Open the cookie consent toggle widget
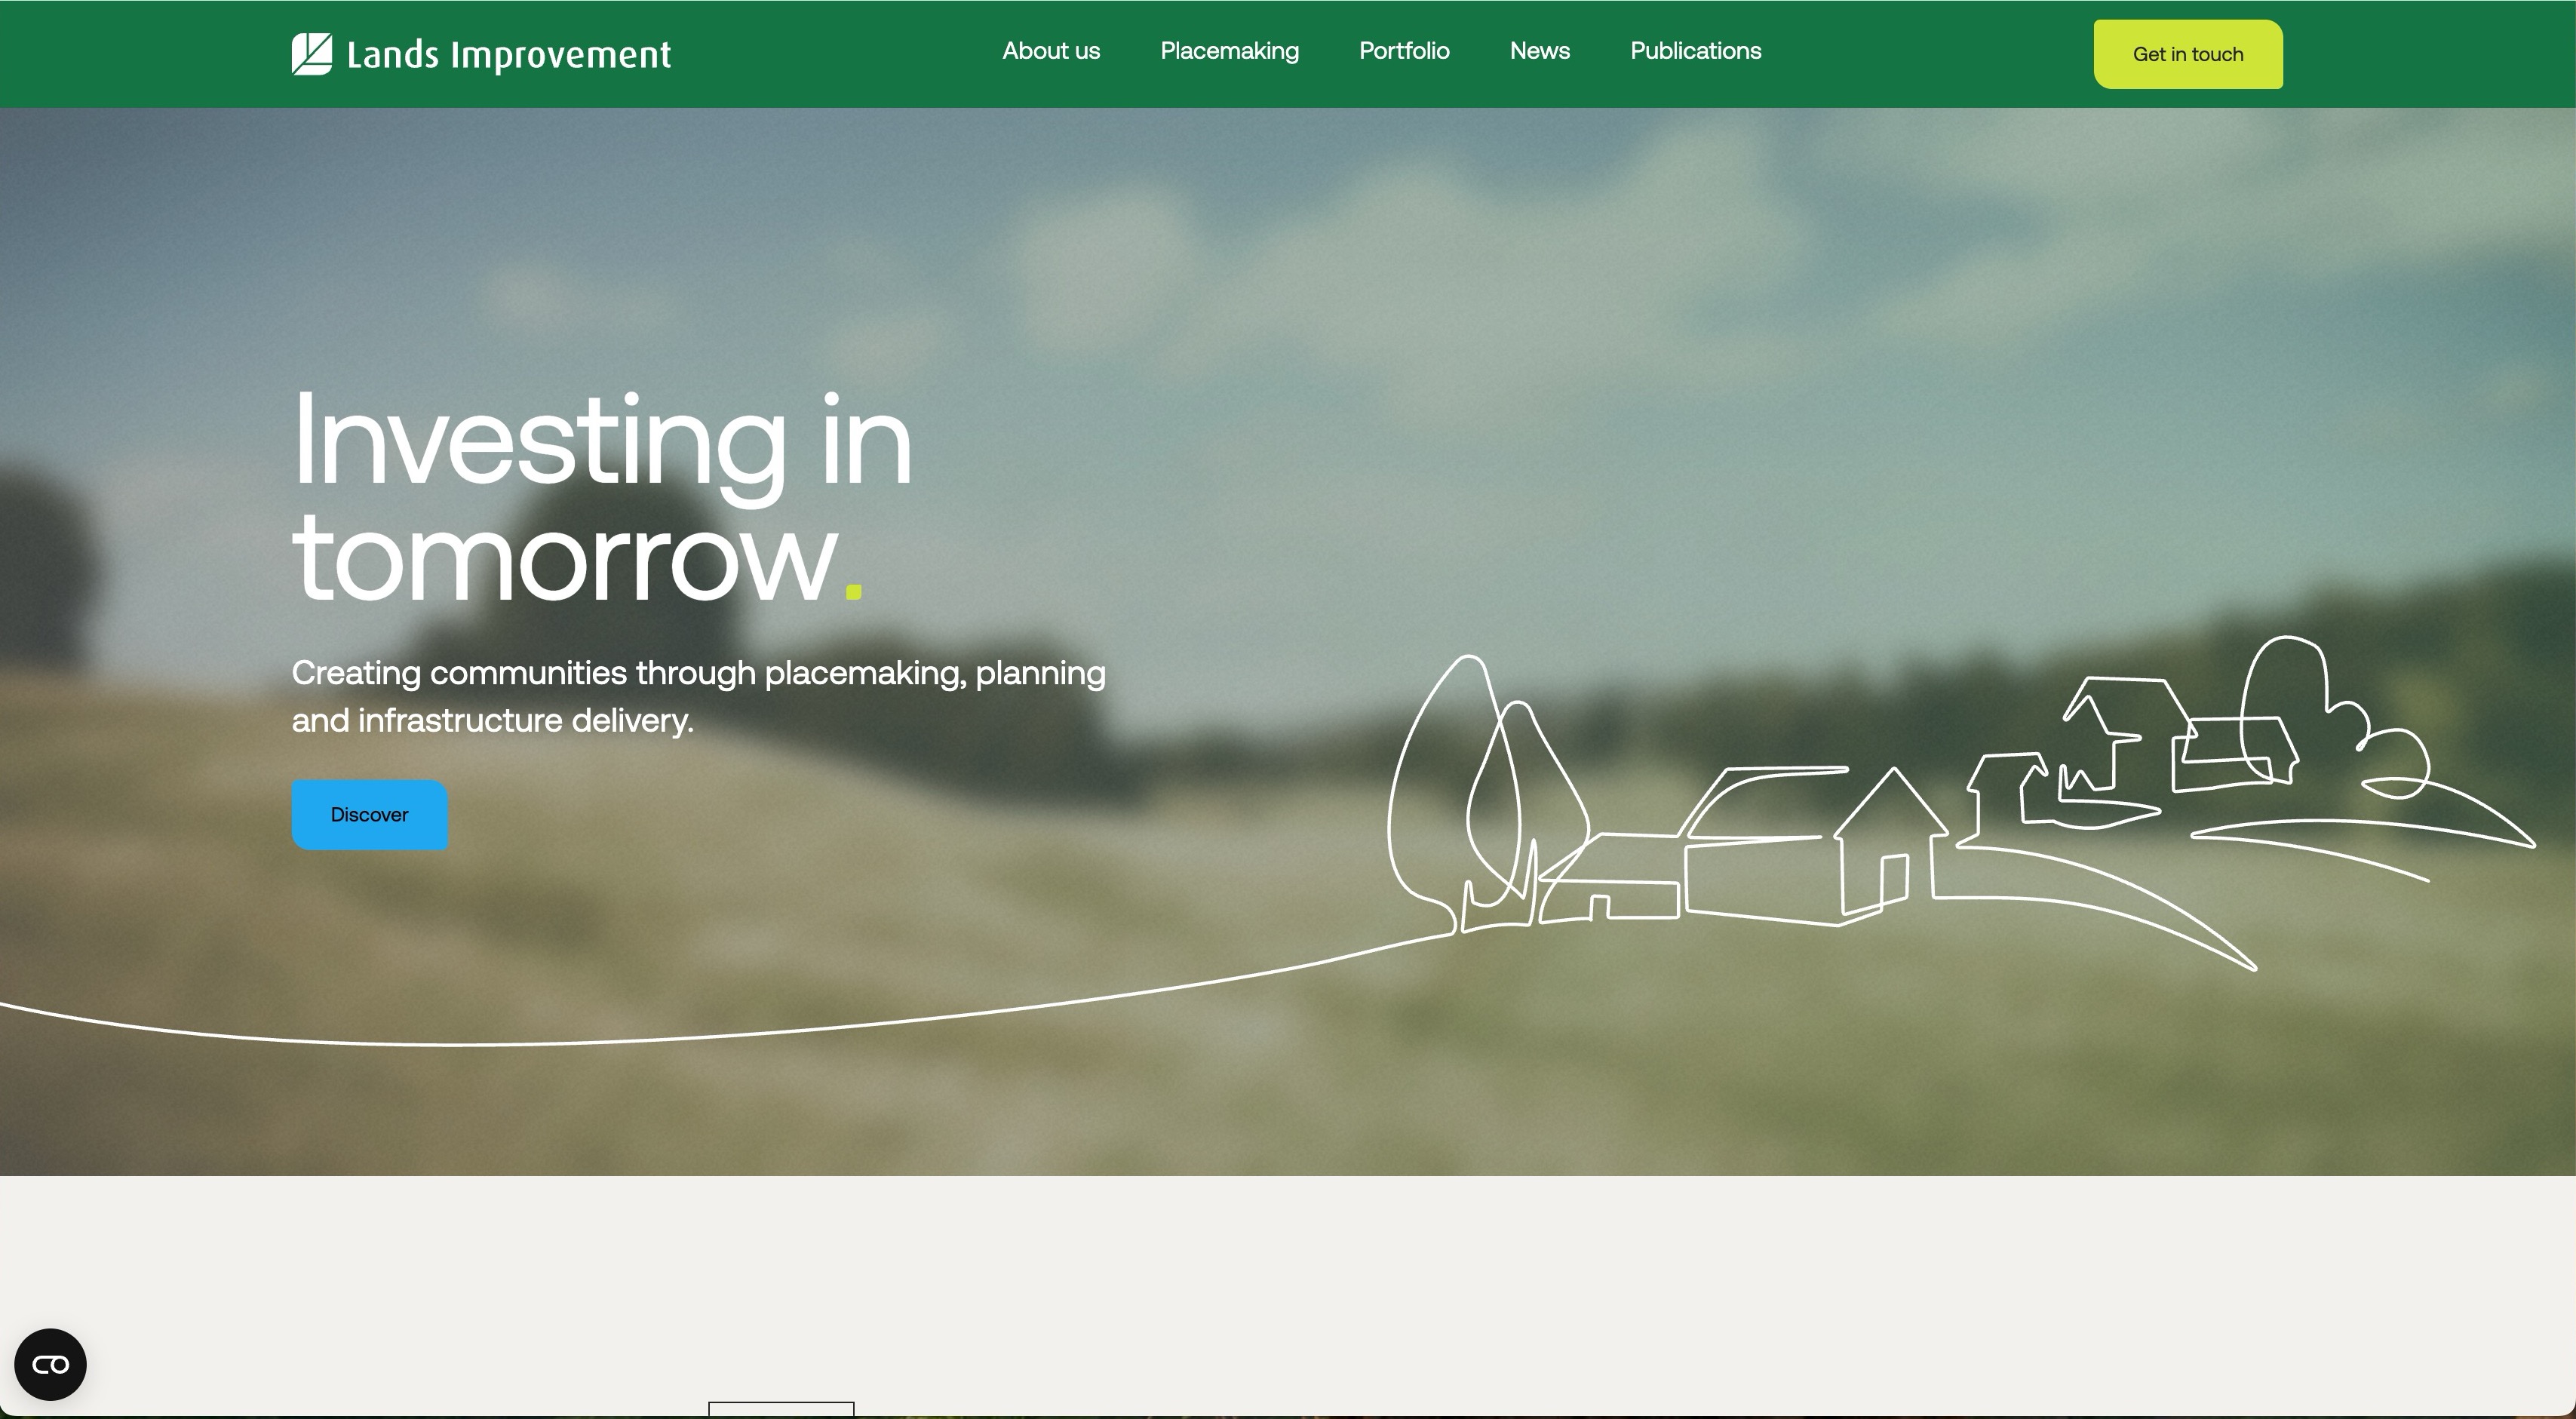Screen dimensions: 2576x1419 pos(50,1364)
